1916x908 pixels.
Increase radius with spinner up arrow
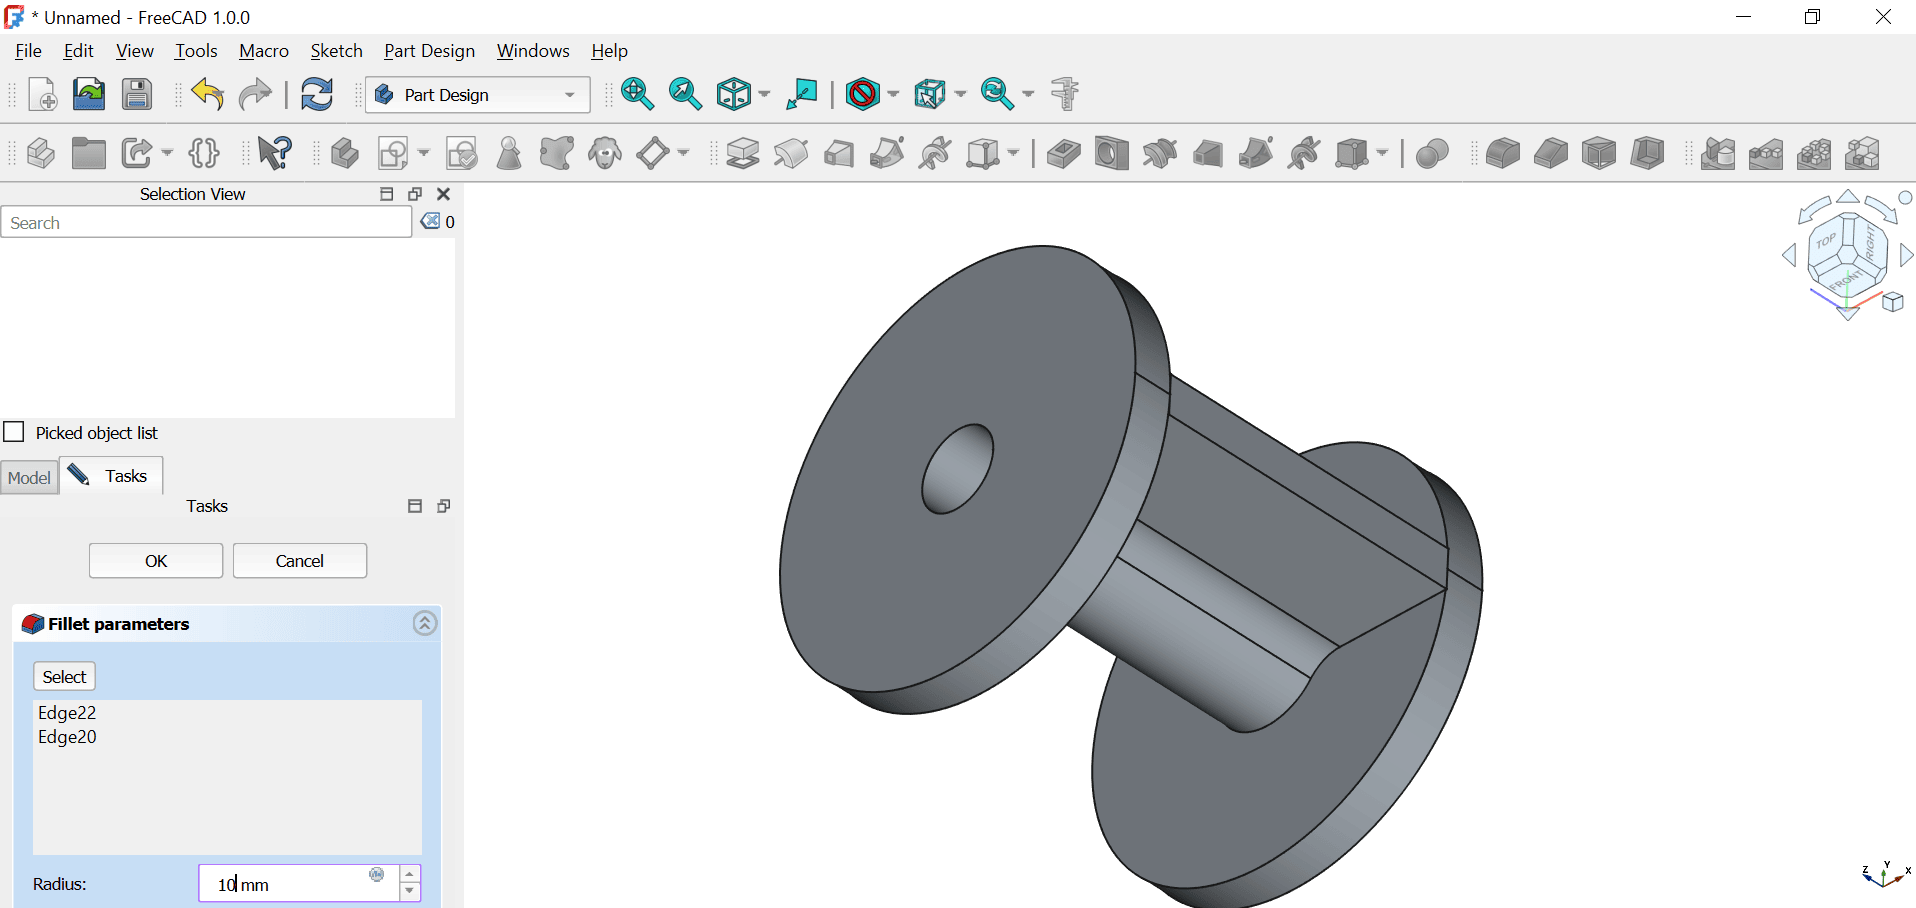(x=410, y=875)
